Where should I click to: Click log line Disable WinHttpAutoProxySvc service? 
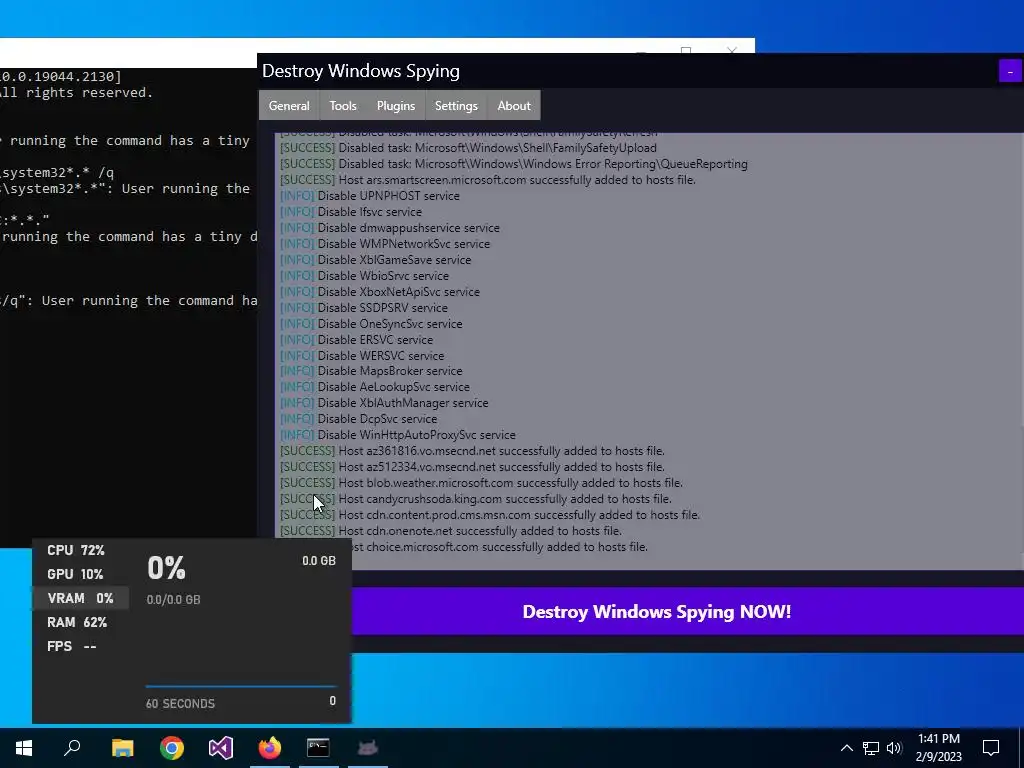click(398, 435)
